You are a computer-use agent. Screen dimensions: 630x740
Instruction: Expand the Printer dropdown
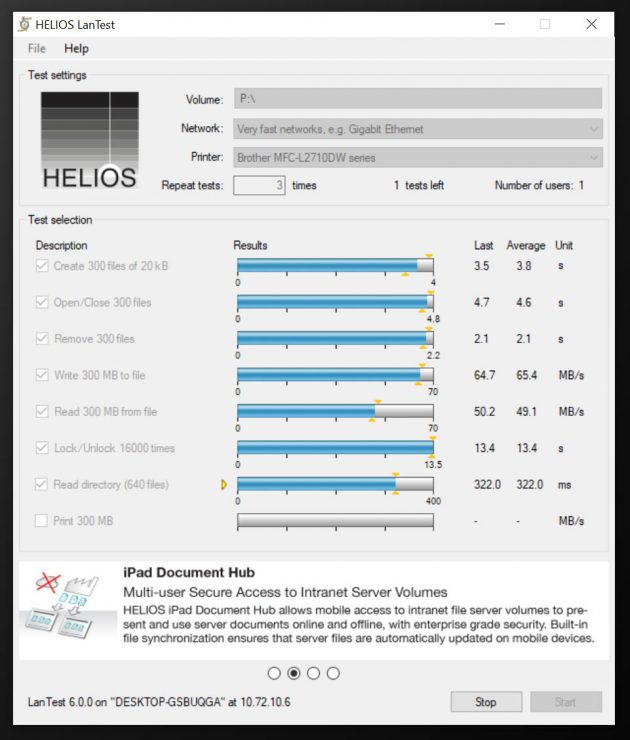(x=594, y=158)
